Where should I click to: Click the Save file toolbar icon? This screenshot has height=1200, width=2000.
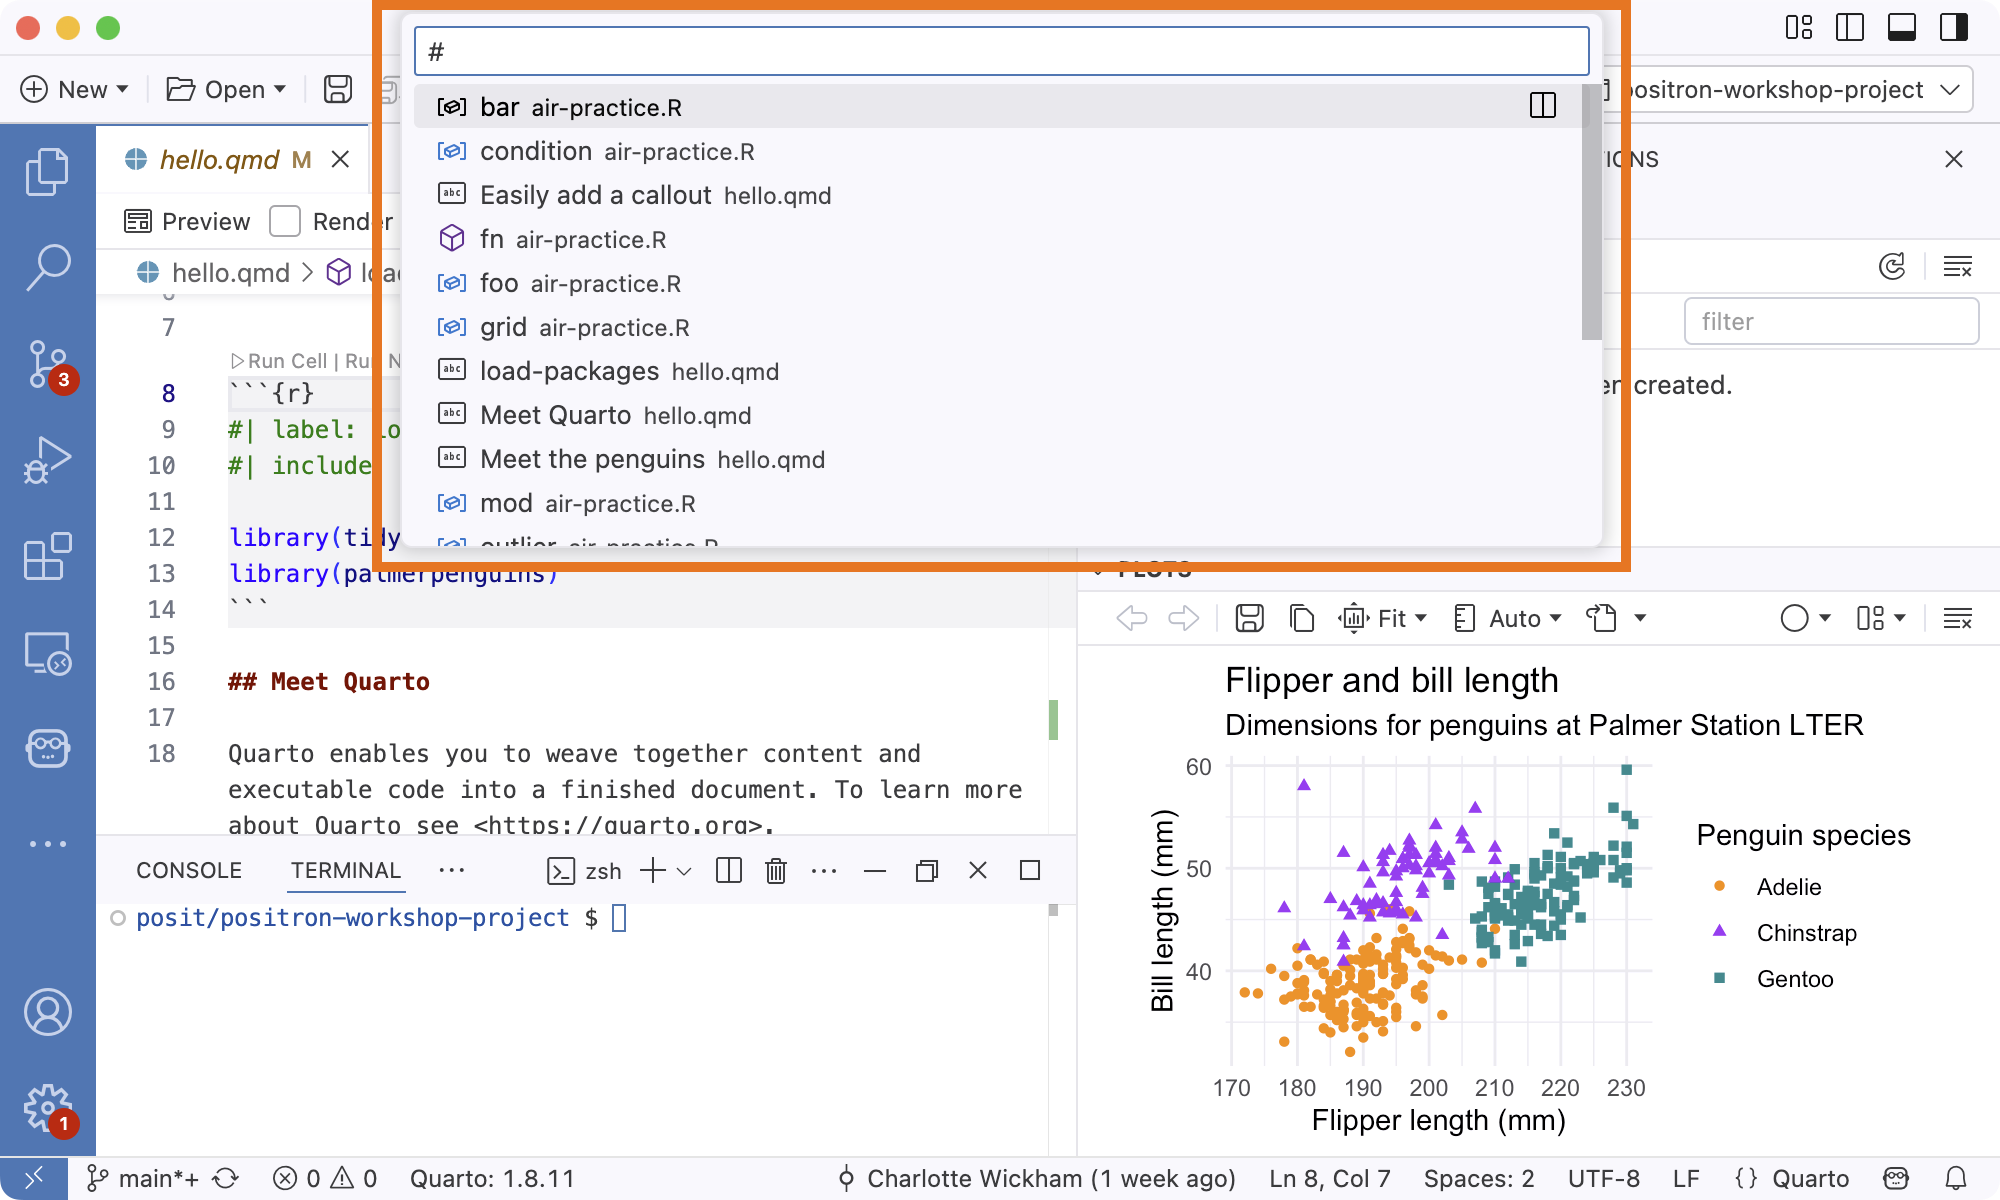pos(338,89)
